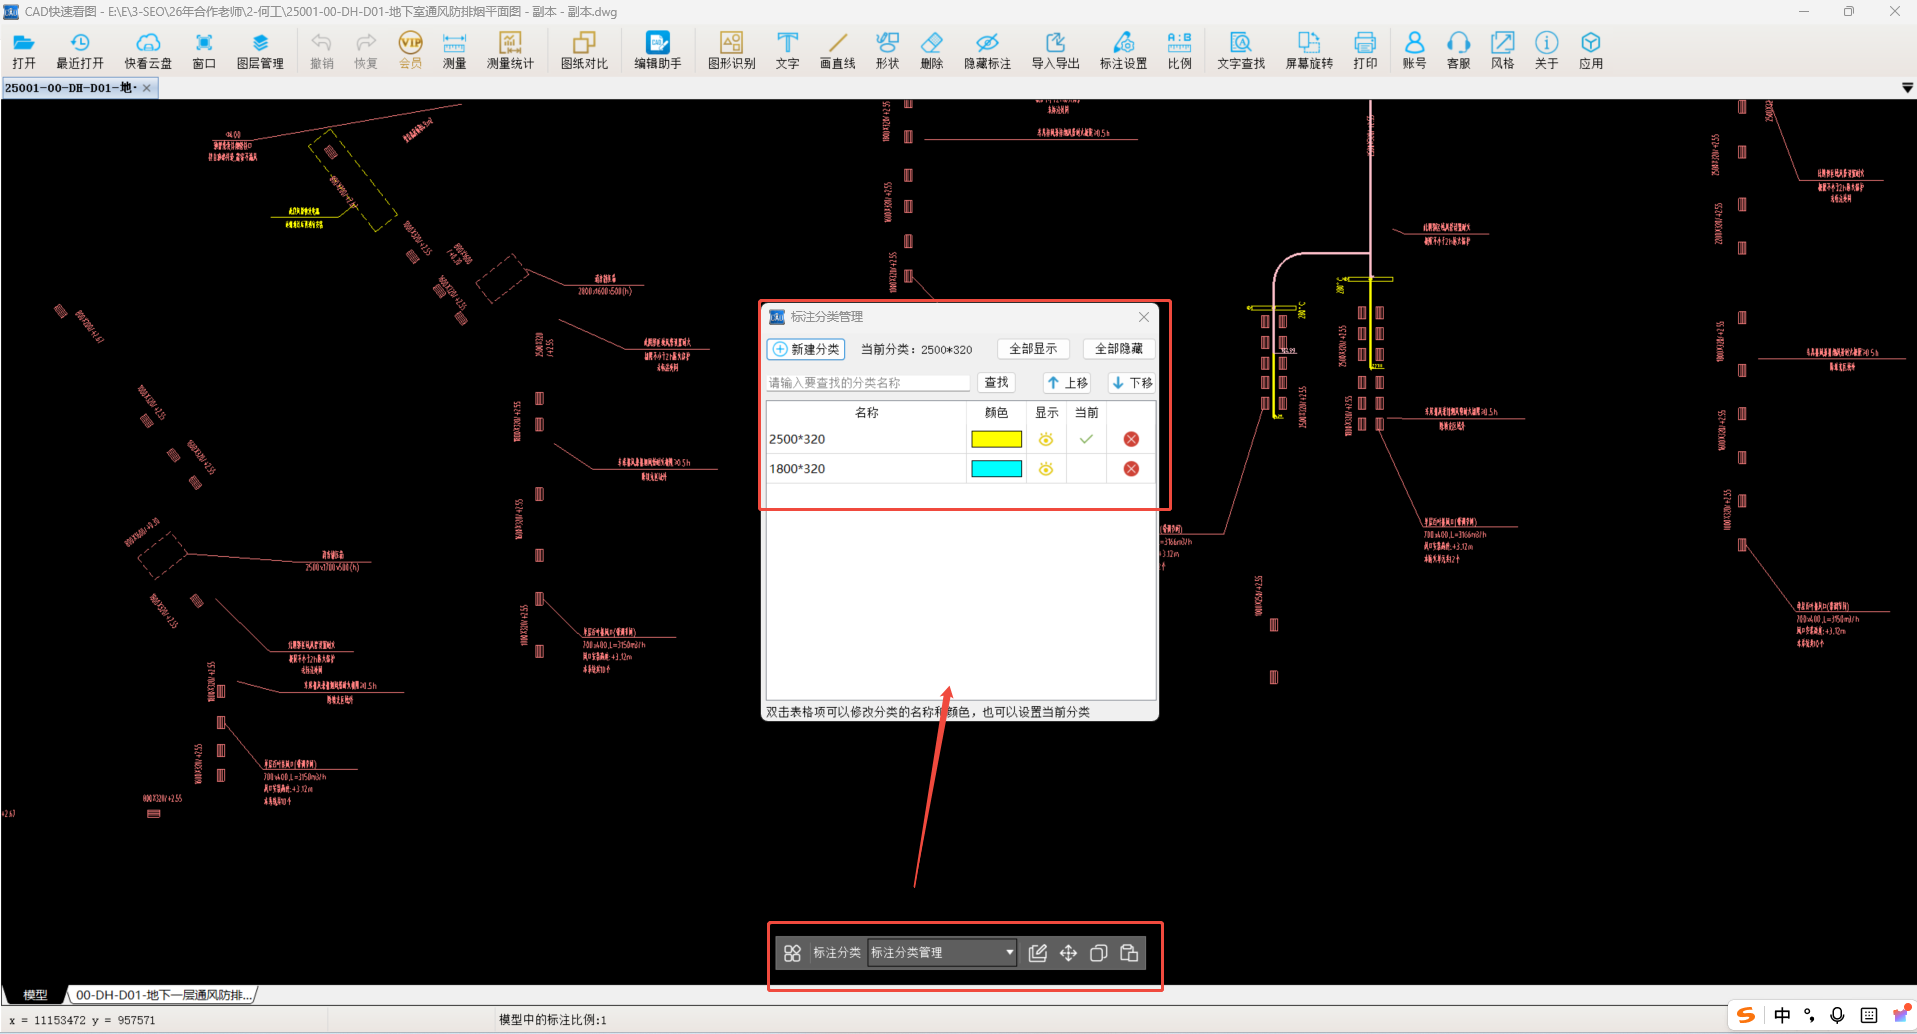The image size is (1917, 1034).
Task: Click the 新建分类 button
Action: tap(806, 349)
